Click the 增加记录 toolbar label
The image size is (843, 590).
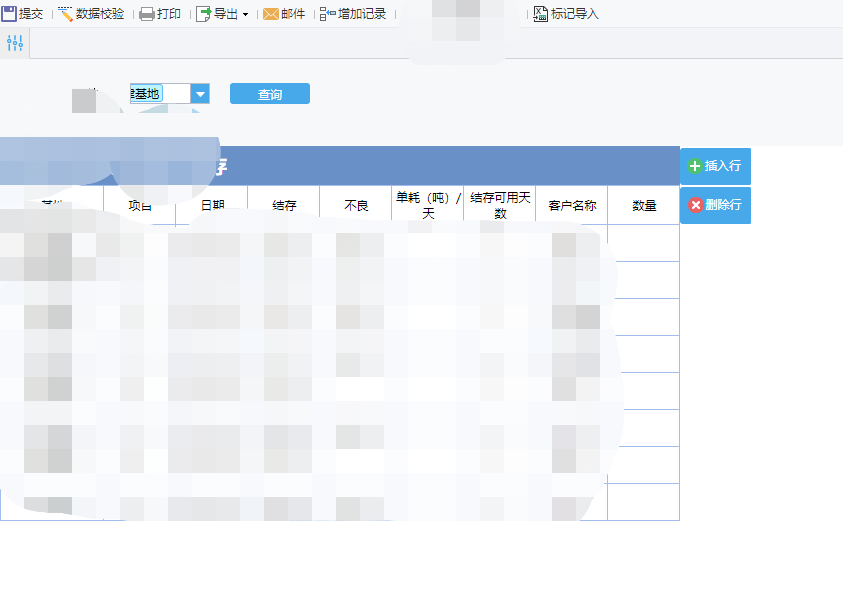point(362,14)
